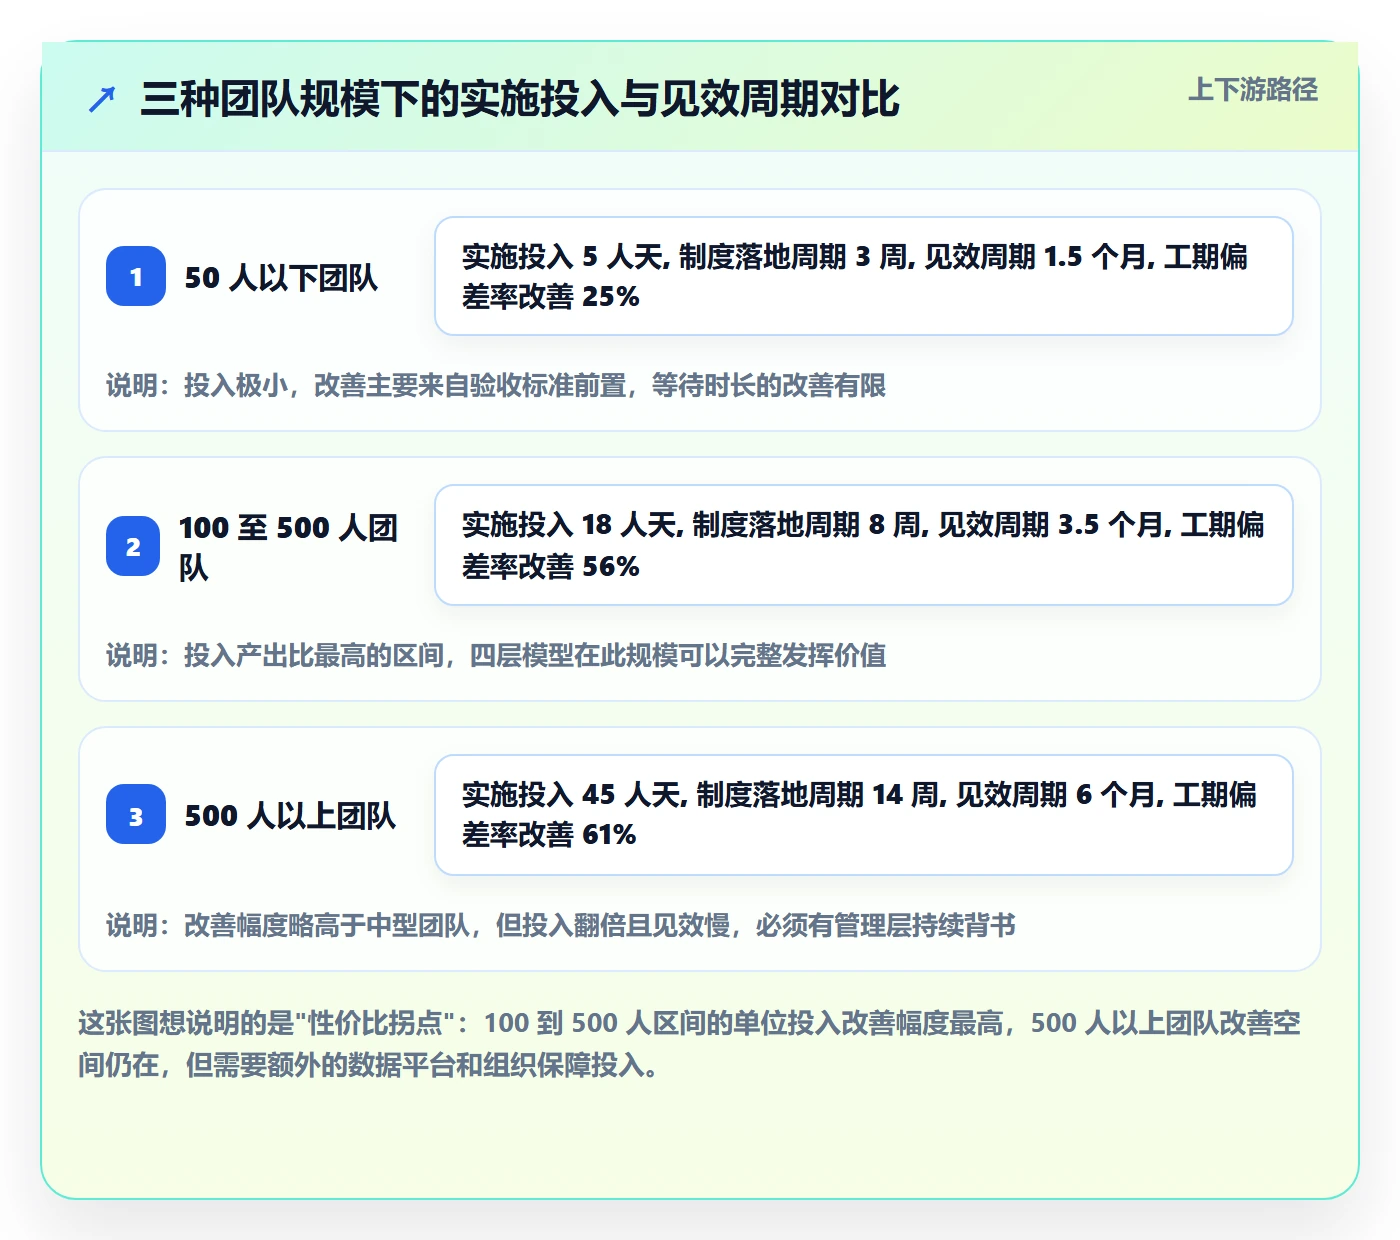Click the number 1 badge

136,276
